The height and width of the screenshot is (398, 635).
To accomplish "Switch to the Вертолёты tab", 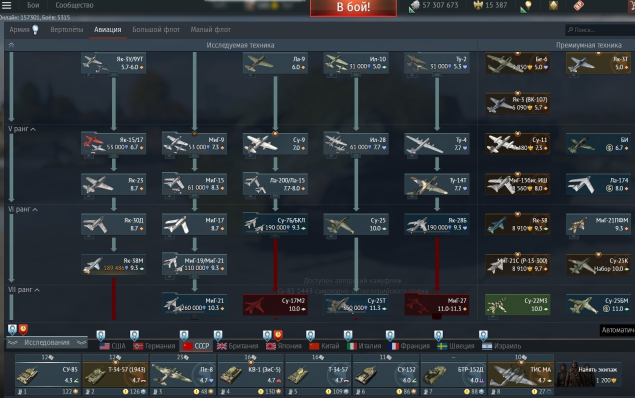I will (67, 30).
